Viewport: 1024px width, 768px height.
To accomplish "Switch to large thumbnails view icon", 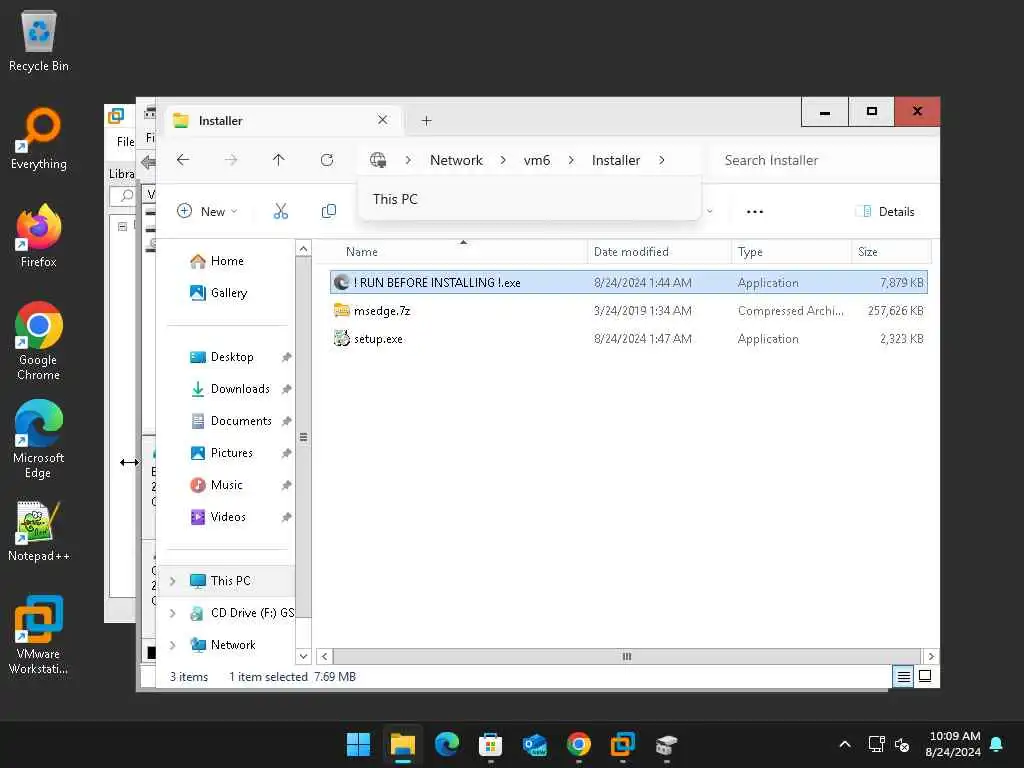I will click(925, 677).
